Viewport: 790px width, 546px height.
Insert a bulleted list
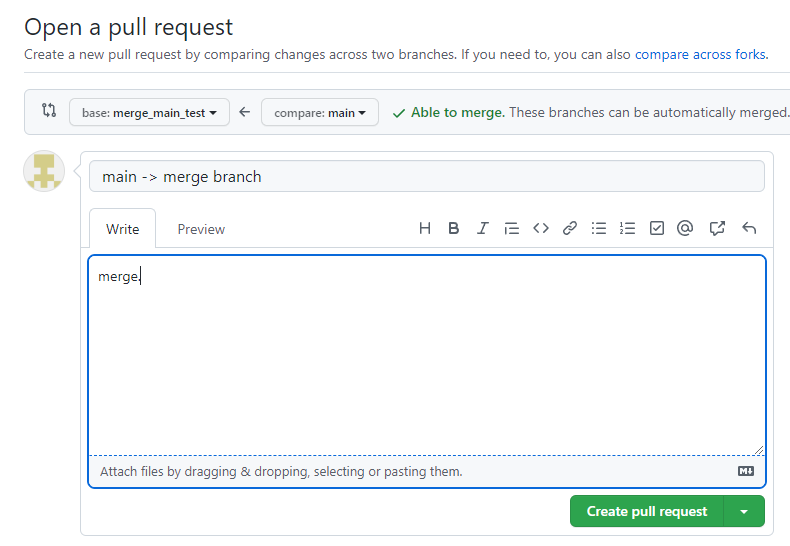pyautogui.click(x=599, y=229)
